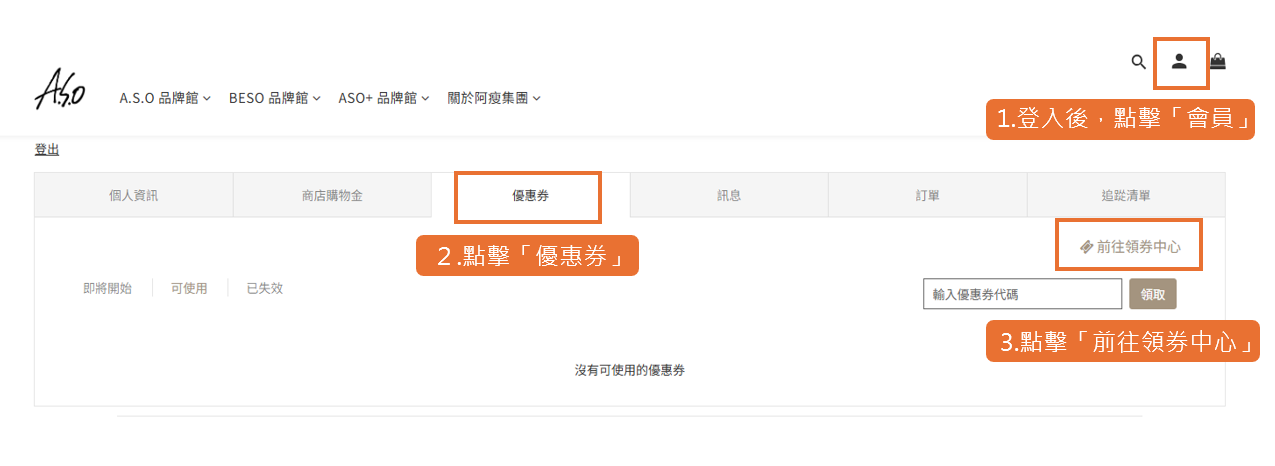Expand the BESO 品牌館 dropdown menu
This screenshot has height=466, width=1275.
(x=274, y=98)
